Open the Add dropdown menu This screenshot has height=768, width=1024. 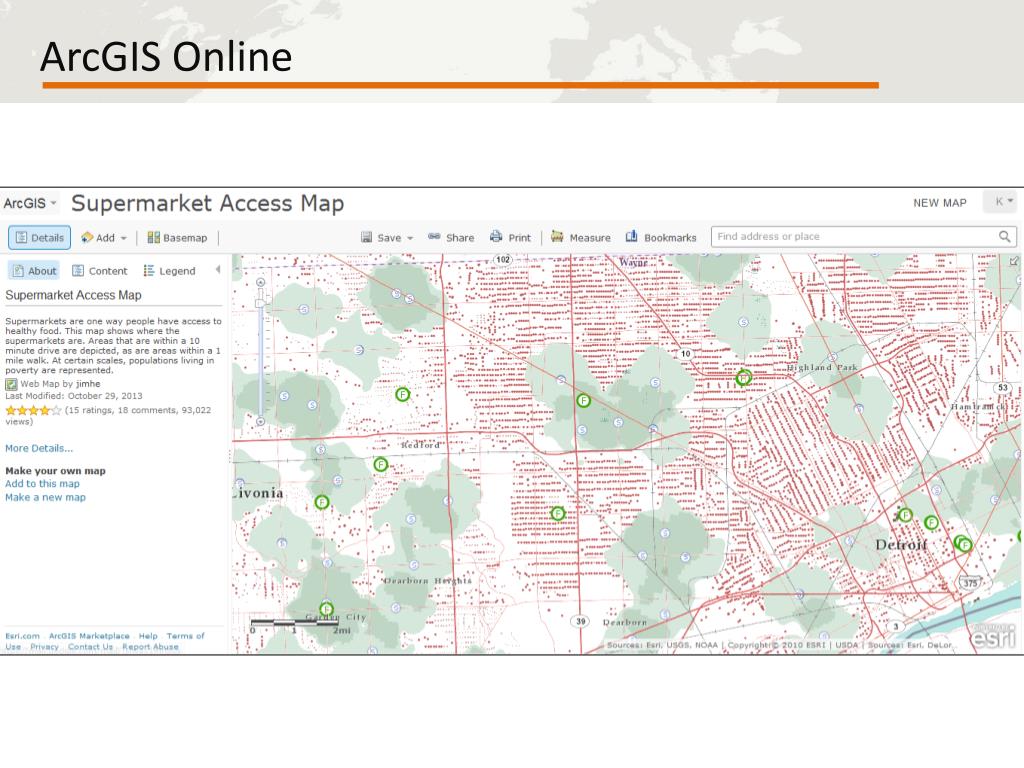(x=104, y=238)
